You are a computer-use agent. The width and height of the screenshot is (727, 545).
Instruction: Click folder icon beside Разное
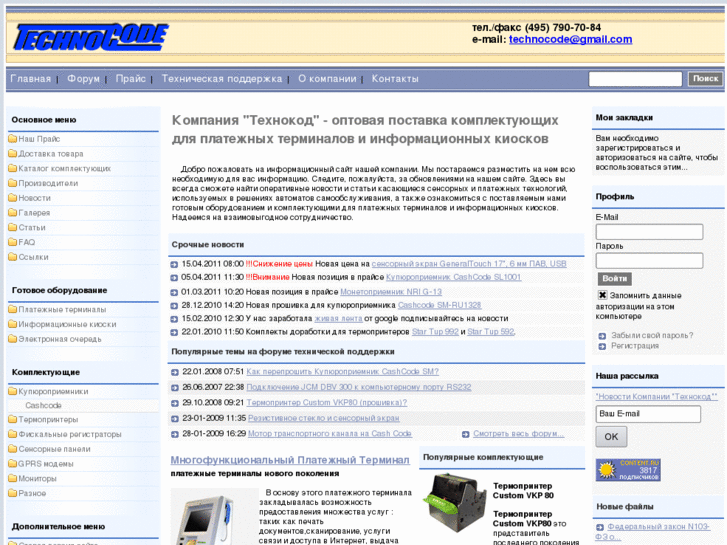[13, 493]
